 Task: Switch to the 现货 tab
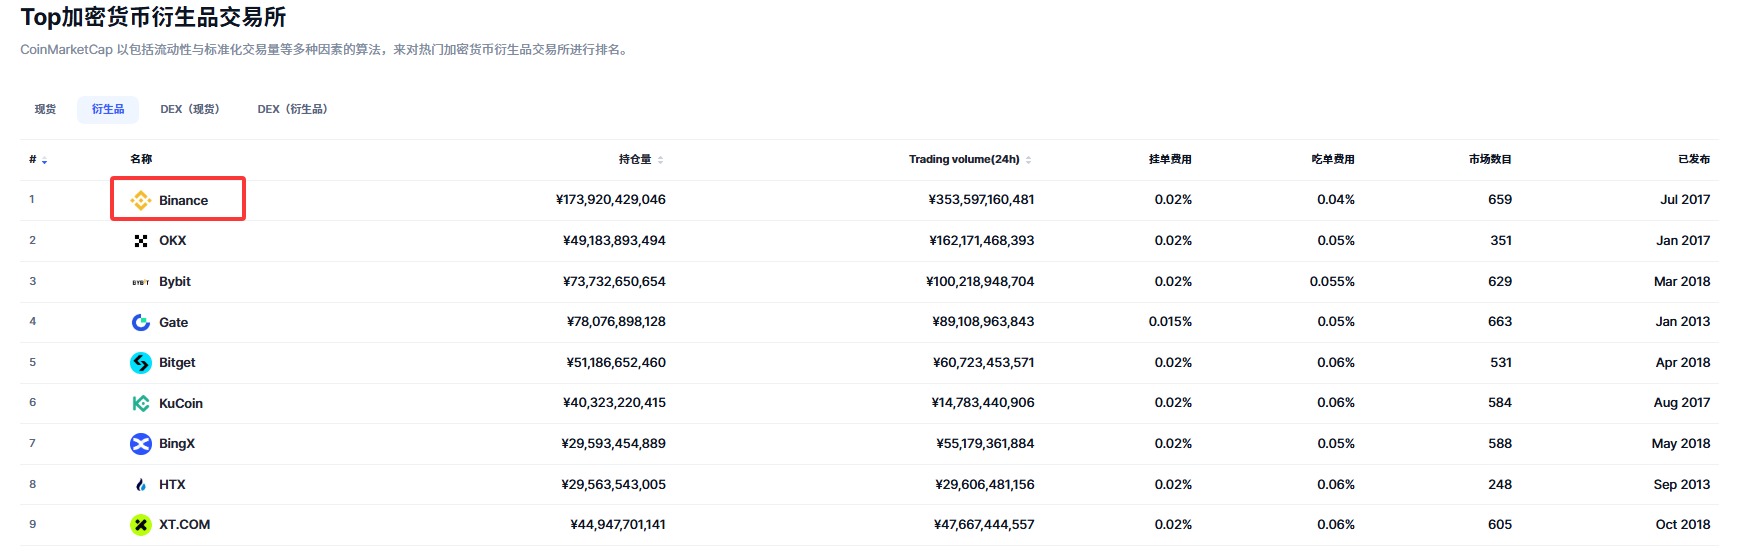(45, 109)
